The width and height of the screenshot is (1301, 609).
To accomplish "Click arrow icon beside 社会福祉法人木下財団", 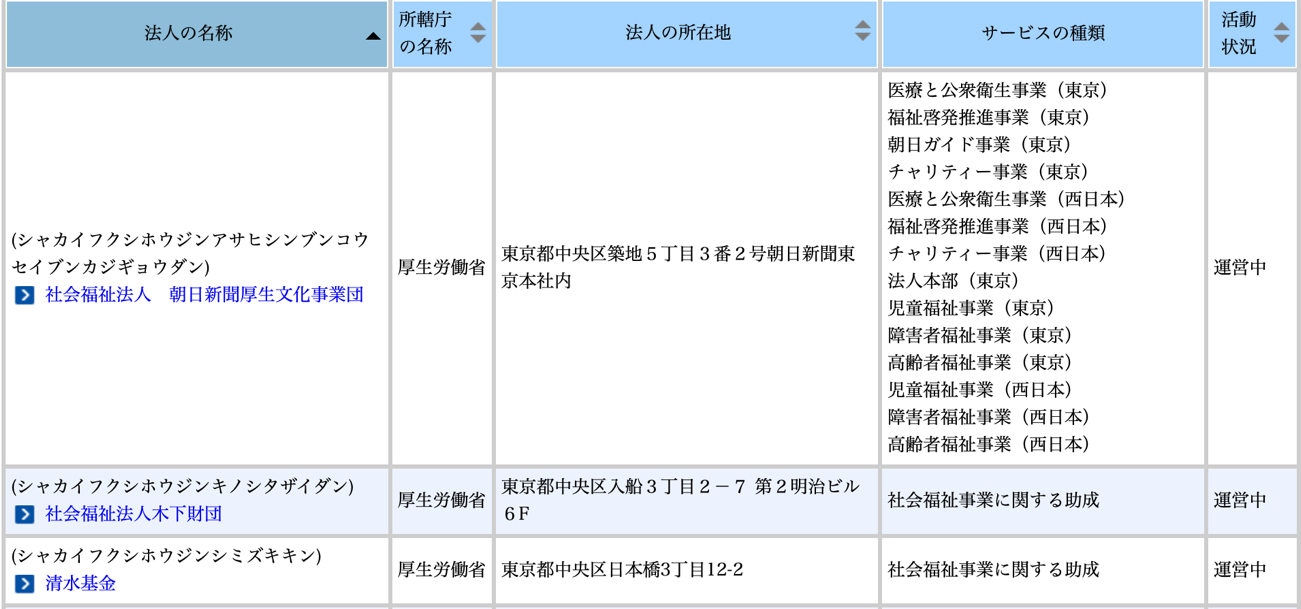I will pos(25,514).
